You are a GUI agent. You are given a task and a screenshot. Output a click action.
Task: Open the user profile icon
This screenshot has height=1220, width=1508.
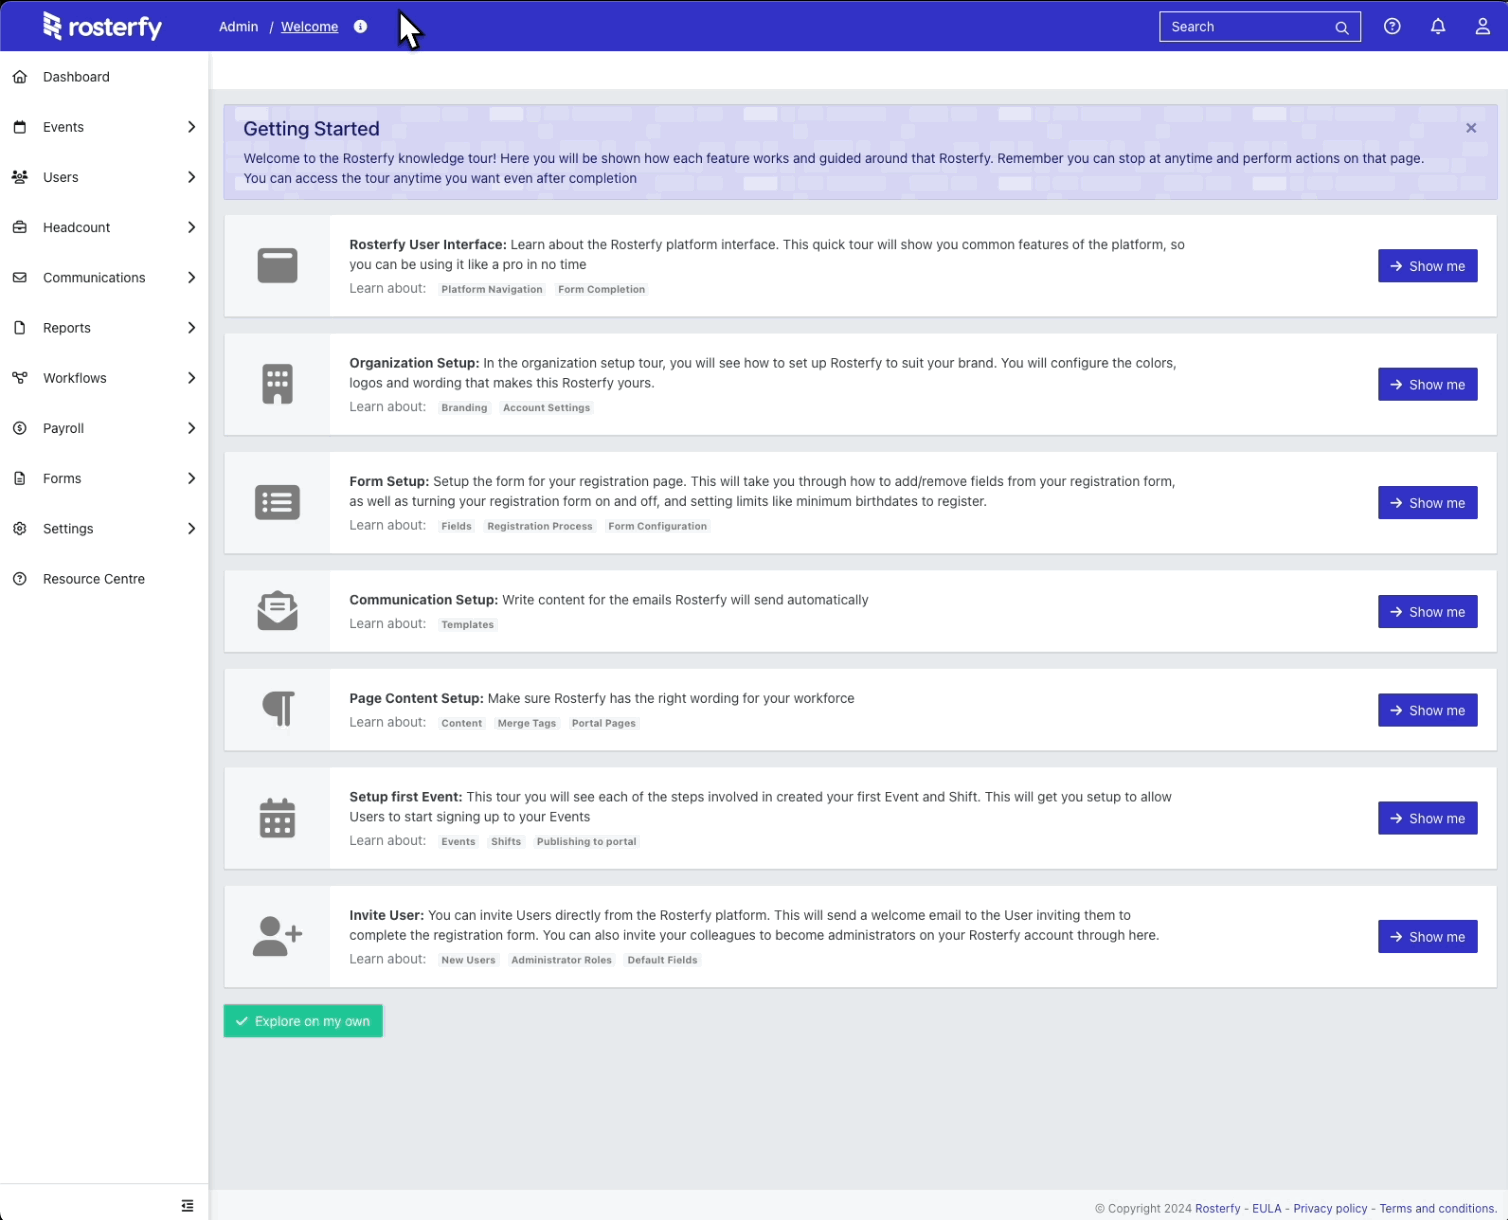click(x=1483, y=27)
